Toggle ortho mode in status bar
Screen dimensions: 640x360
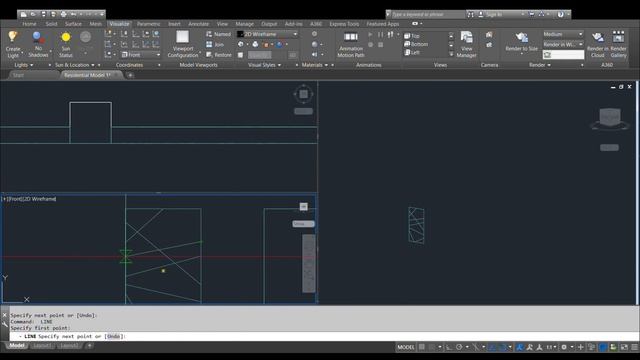449,347
